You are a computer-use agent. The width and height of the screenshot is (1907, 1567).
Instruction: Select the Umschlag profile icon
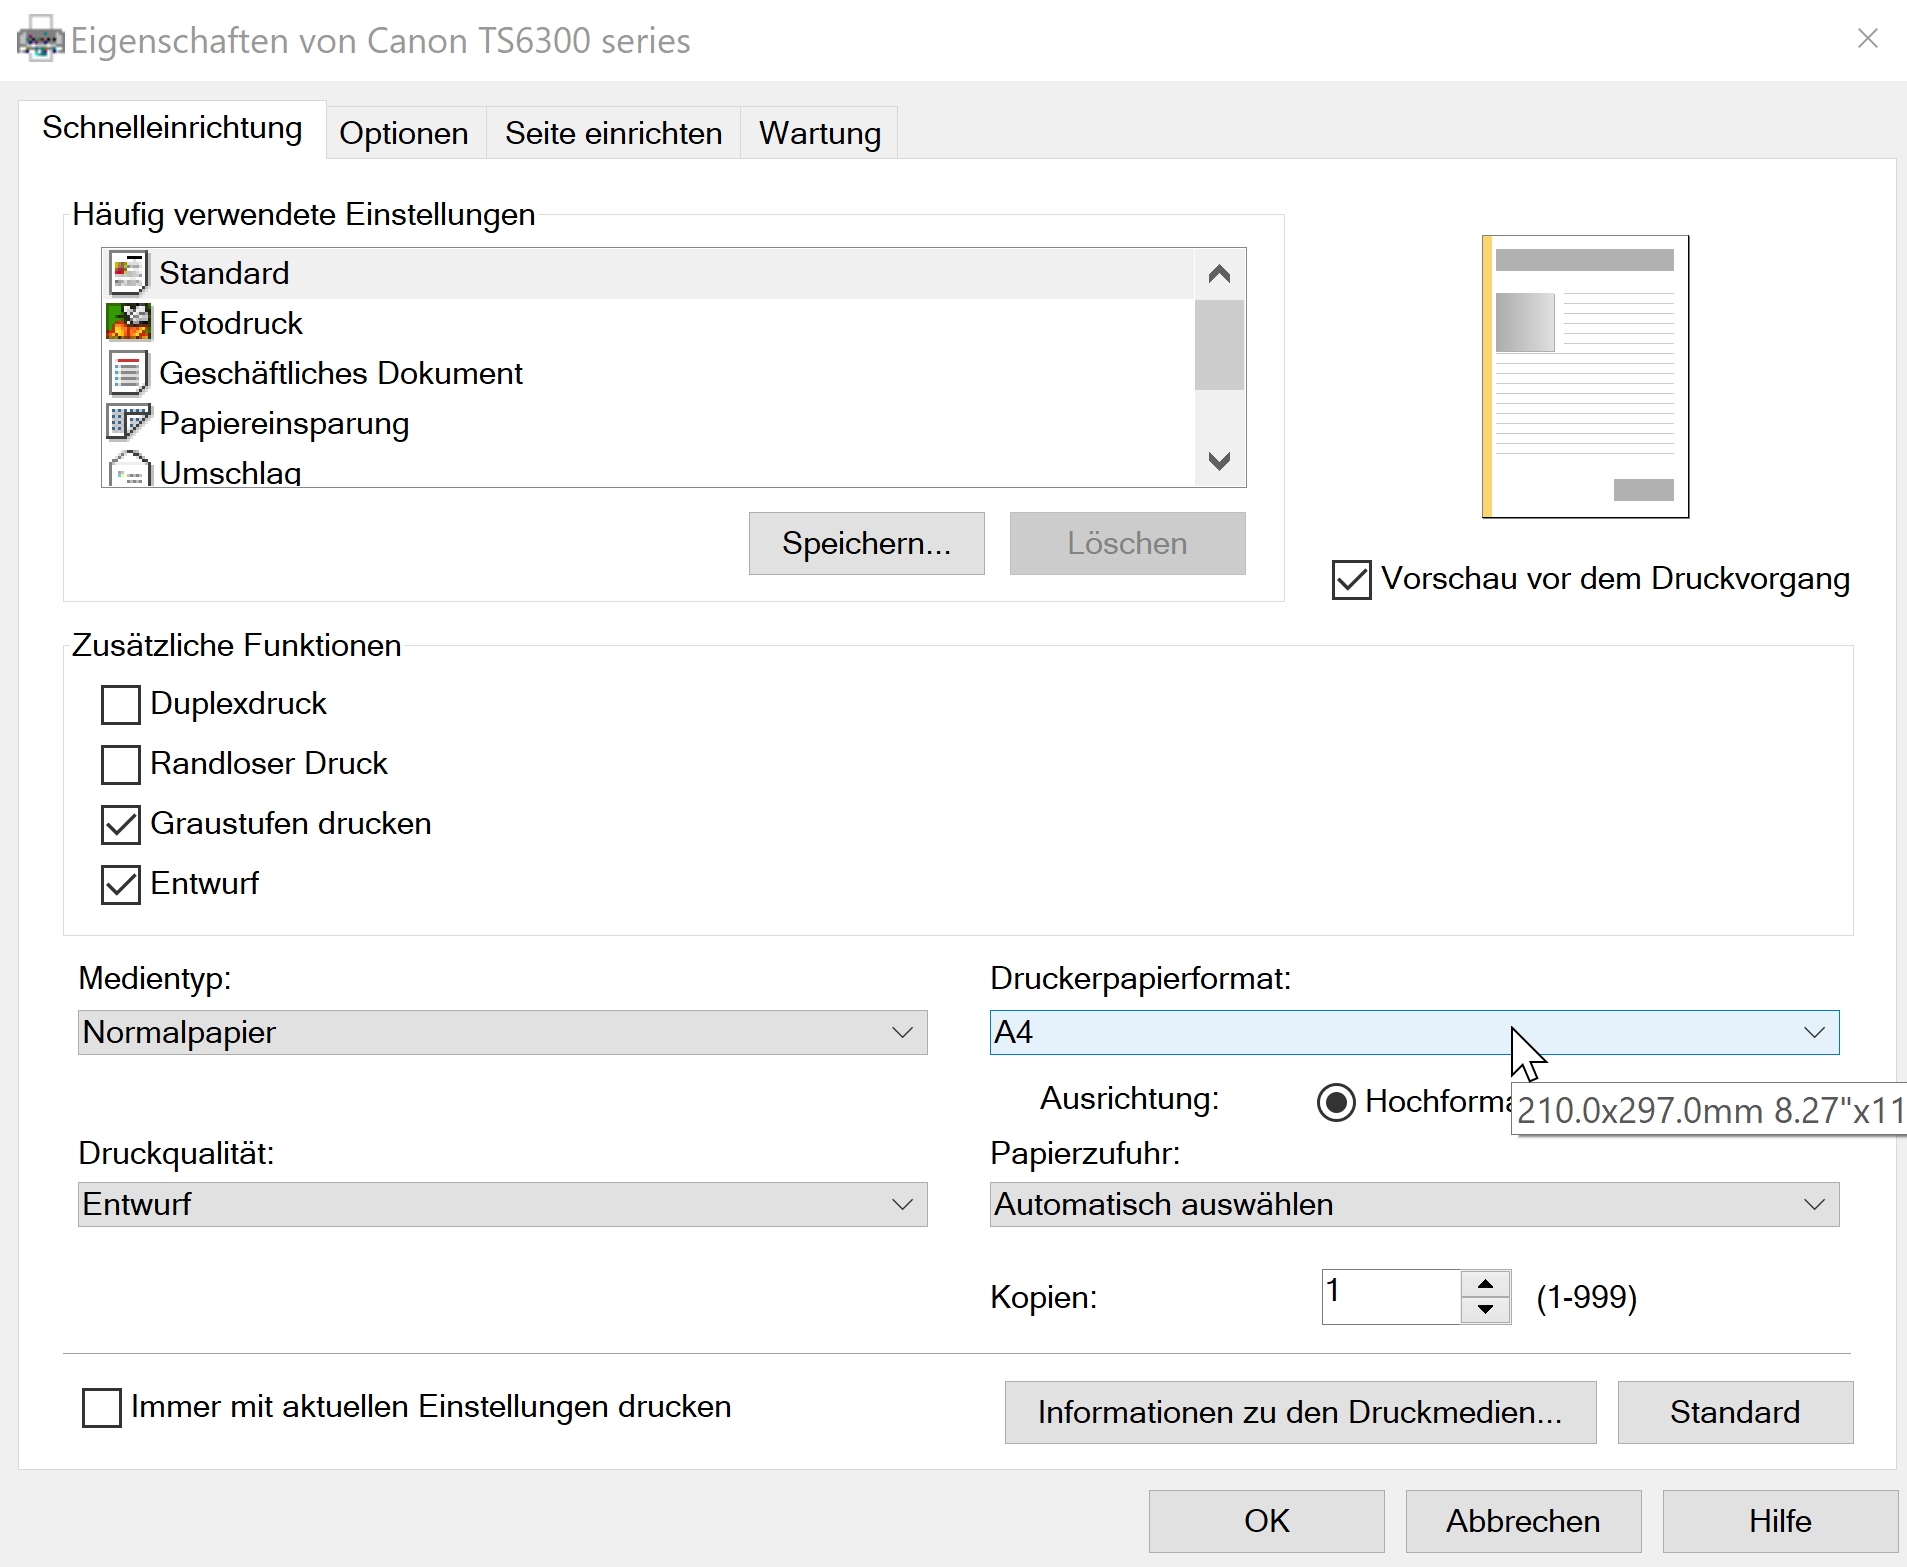(x=128, y=470)
